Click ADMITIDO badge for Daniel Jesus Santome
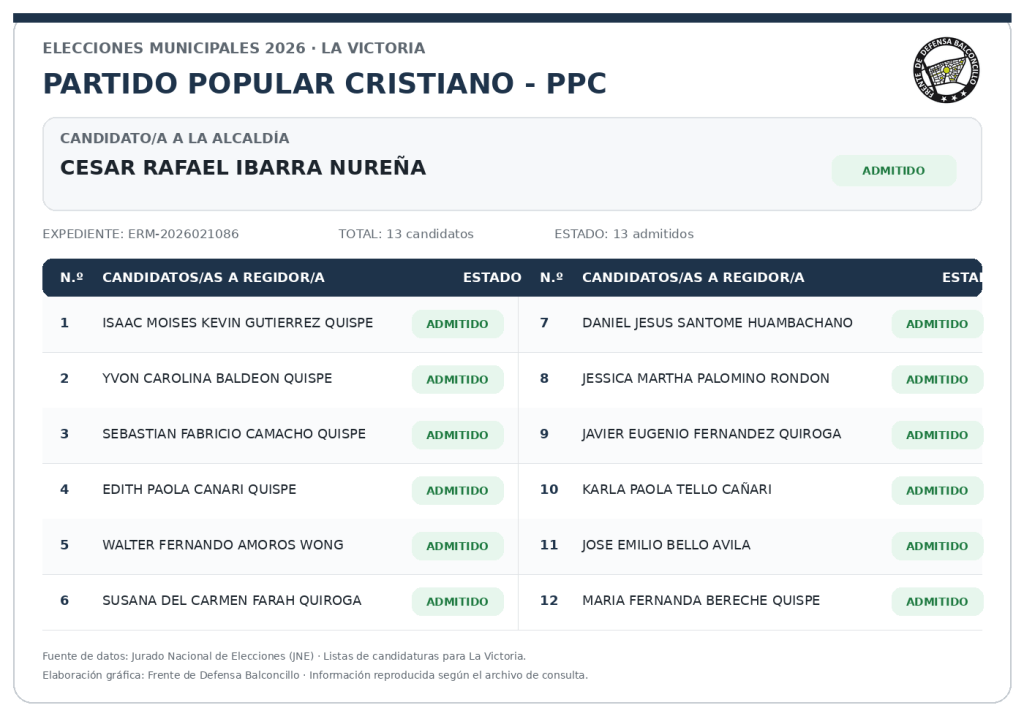This screenshot has height=716, width=1024. pos(936,324)
